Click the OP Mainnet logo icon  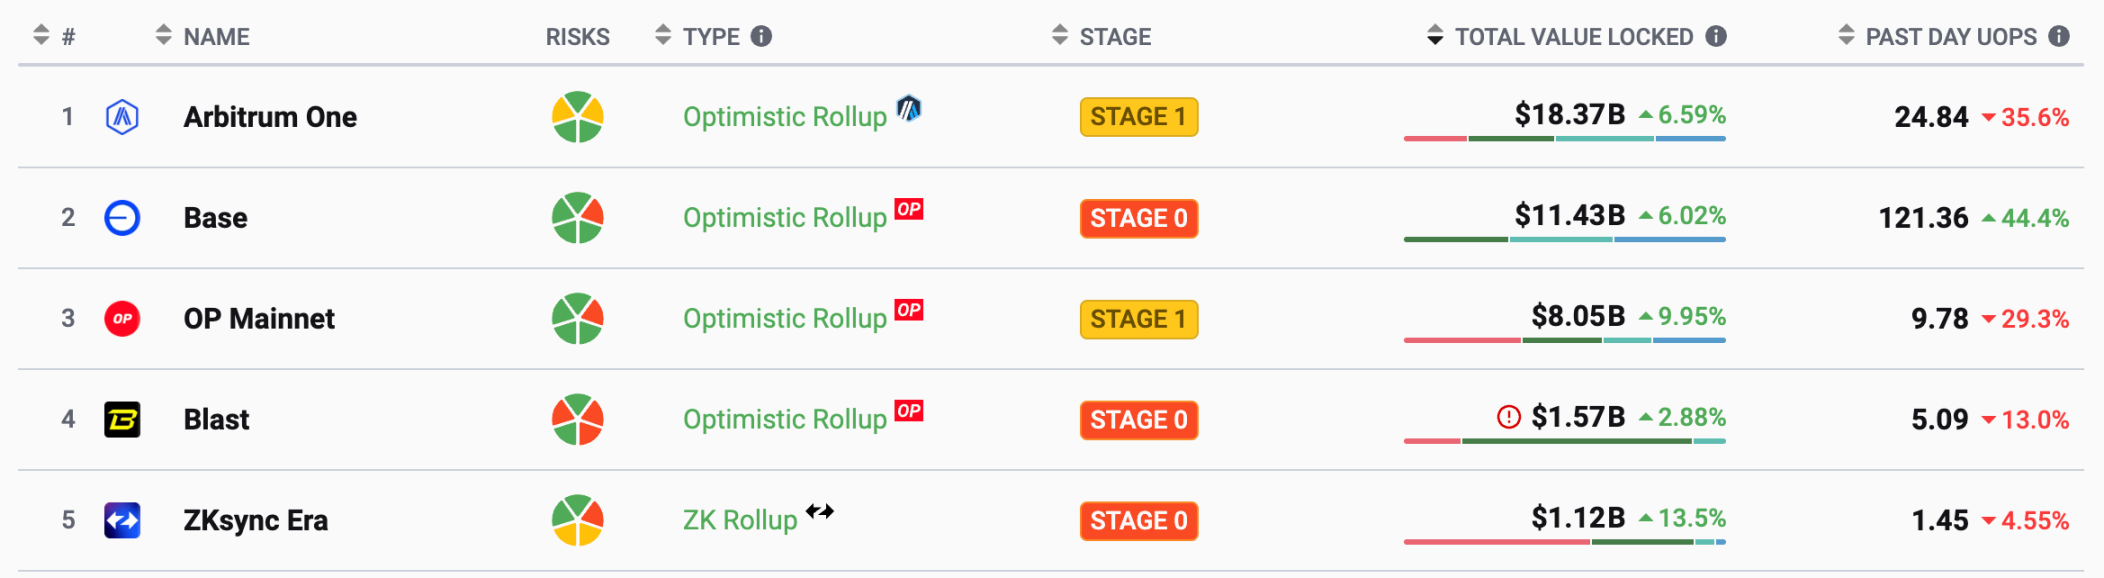(122, 319)
